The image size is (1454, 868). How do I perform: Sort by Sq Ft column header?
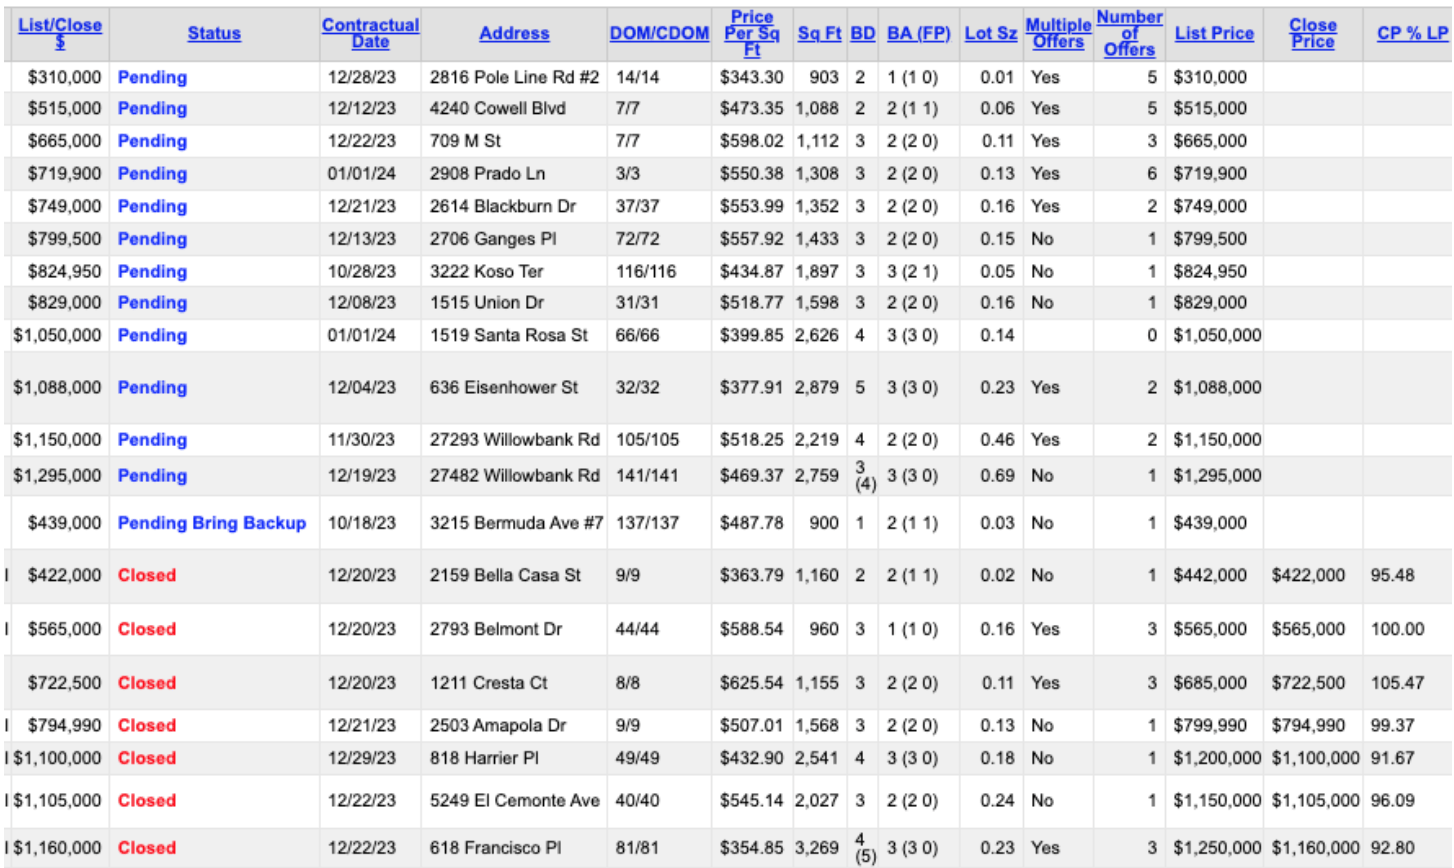pyautogui.click(x=819, y=33)
